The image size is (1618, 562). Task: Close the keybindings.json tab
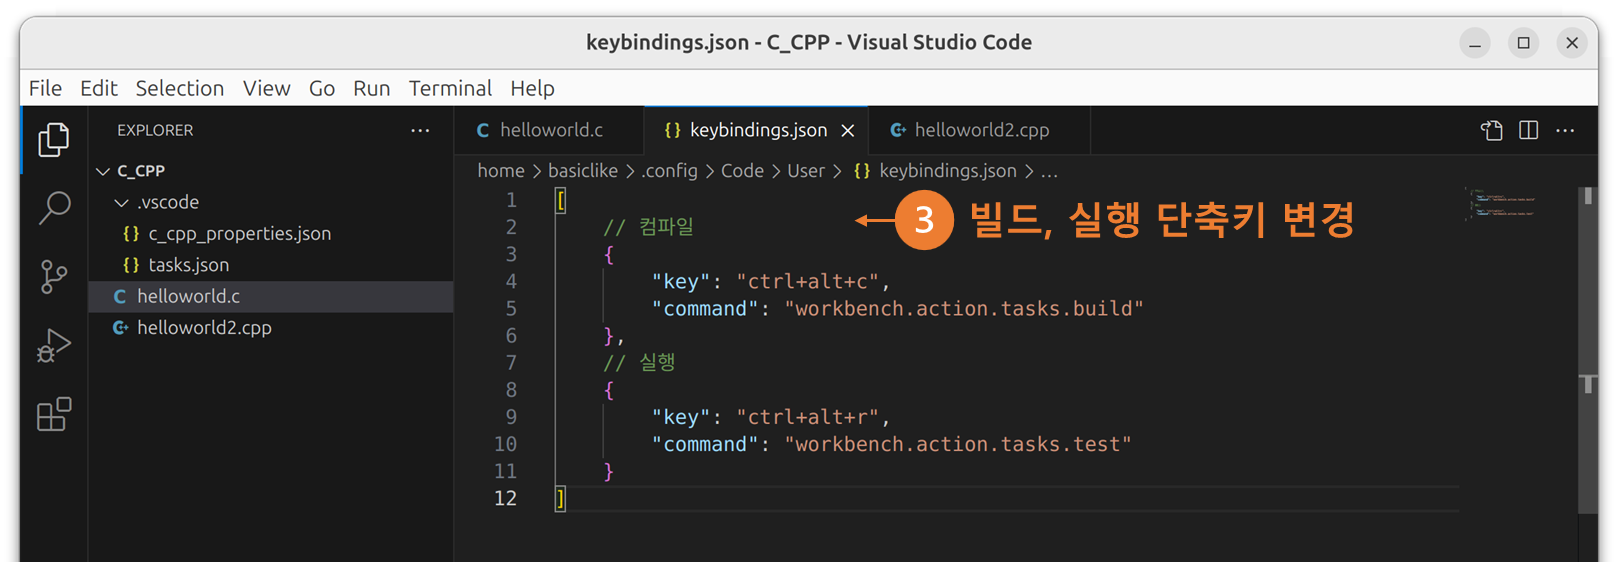click(848, 130)
